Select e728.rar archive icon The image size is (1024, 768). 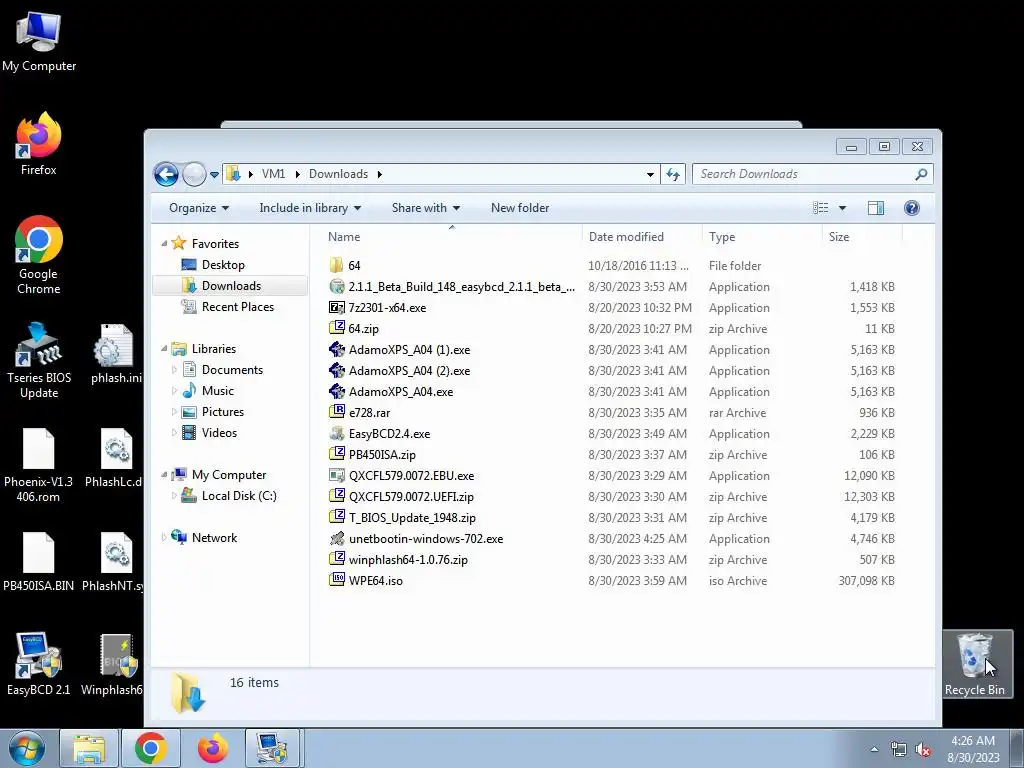[336, 412]
